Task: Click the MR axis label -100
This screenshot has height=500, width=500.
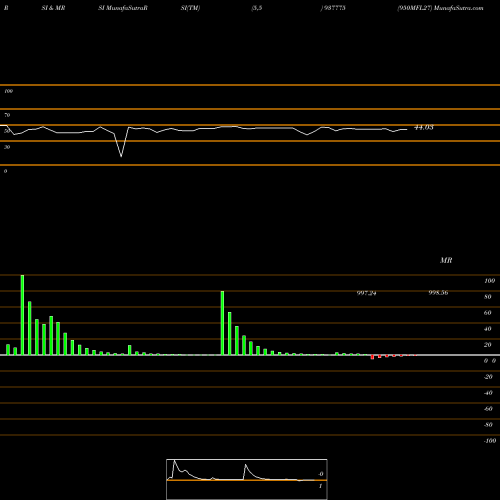Action: coord(490,441)
